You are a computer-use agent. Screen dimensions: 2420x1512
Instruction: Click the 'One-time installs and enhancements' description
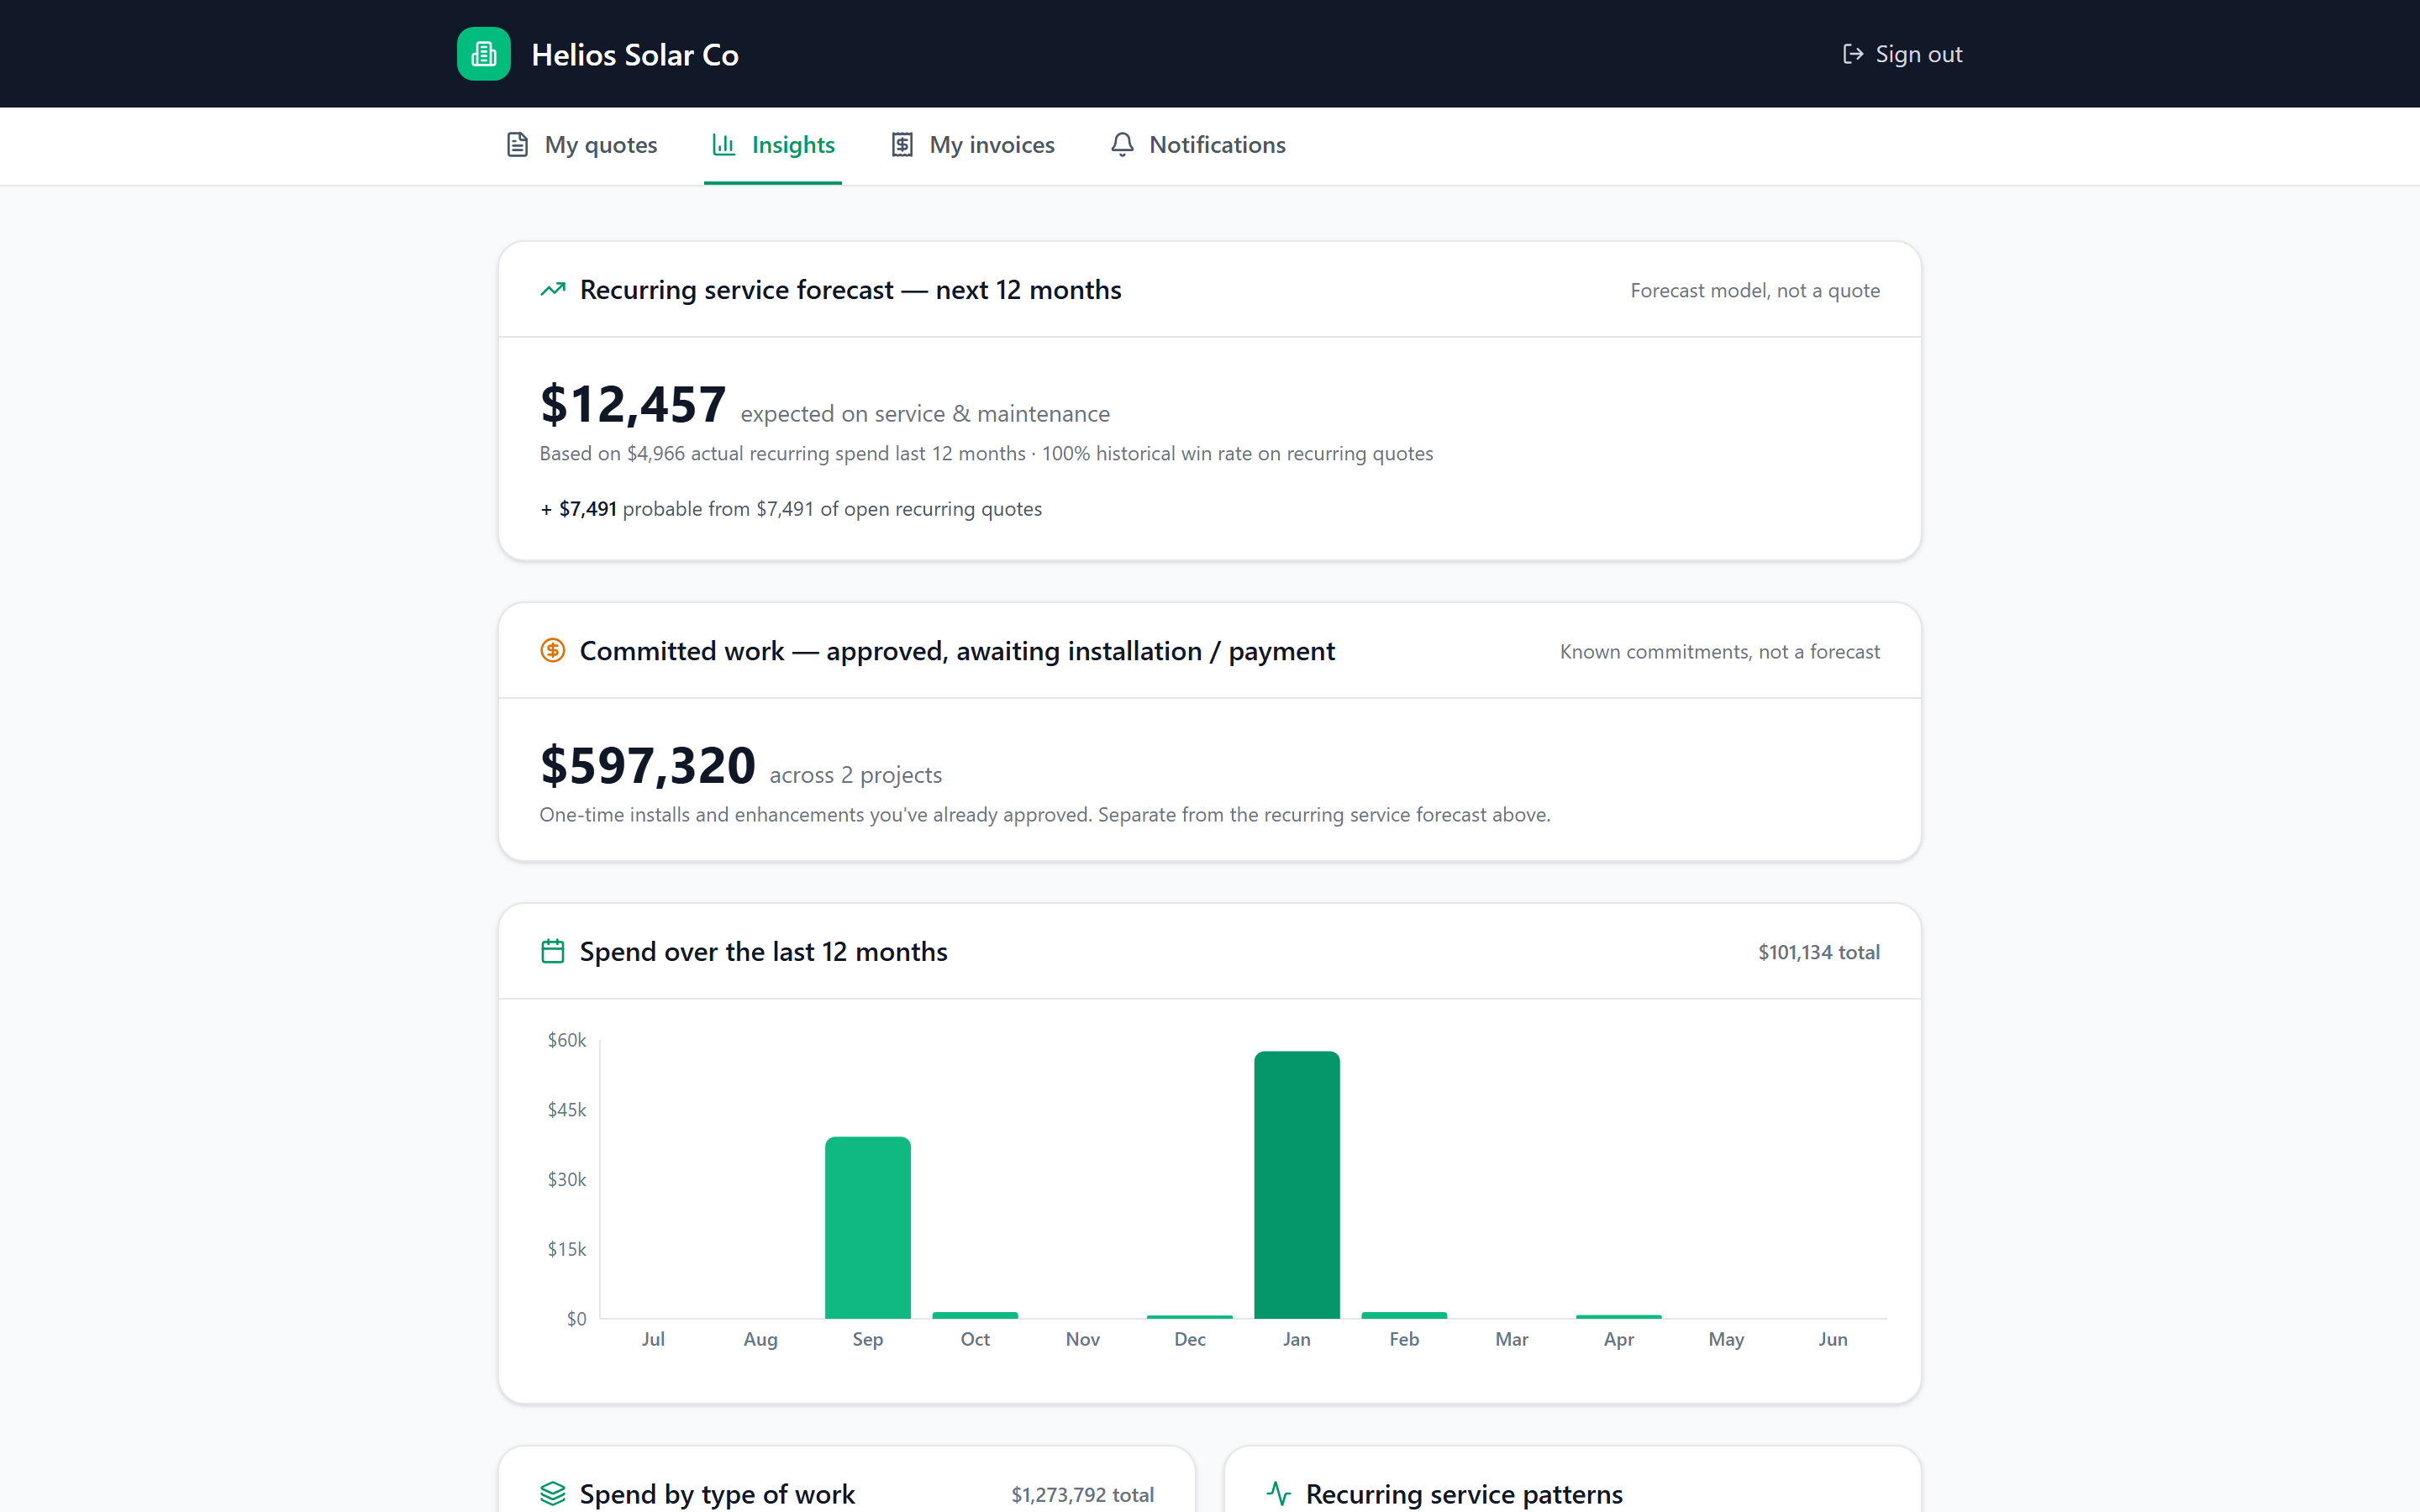click(x=1045, y=815)
